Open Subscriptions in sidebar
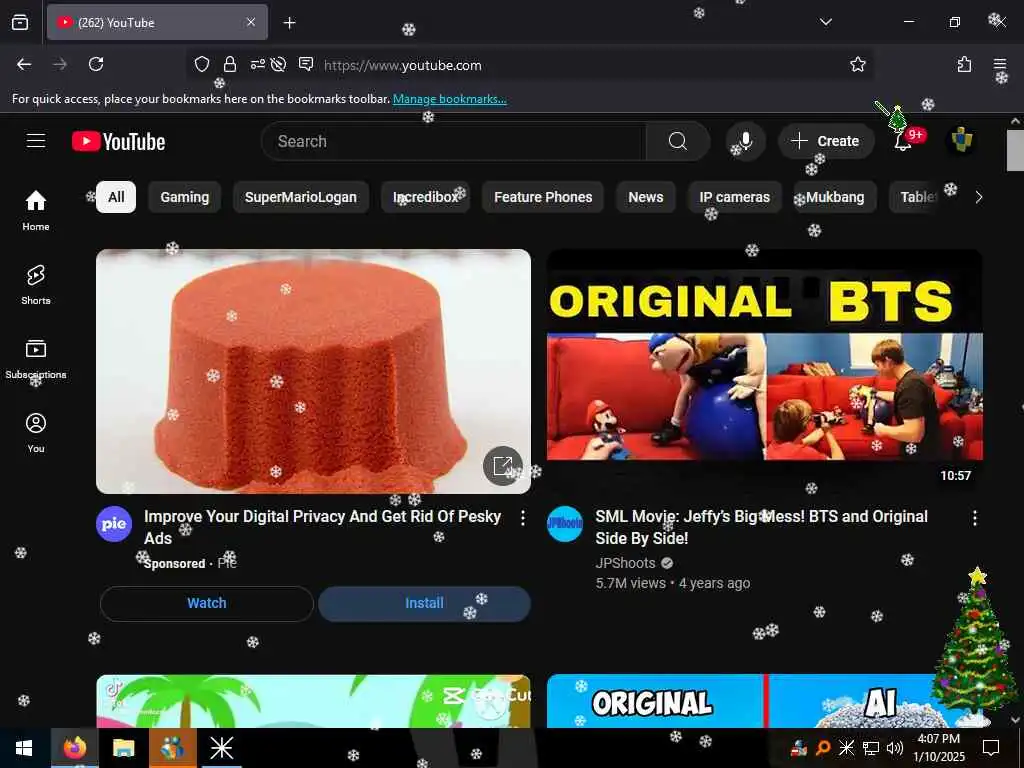The height and width of the screenshot is (768, 1024). click(36, 359)
